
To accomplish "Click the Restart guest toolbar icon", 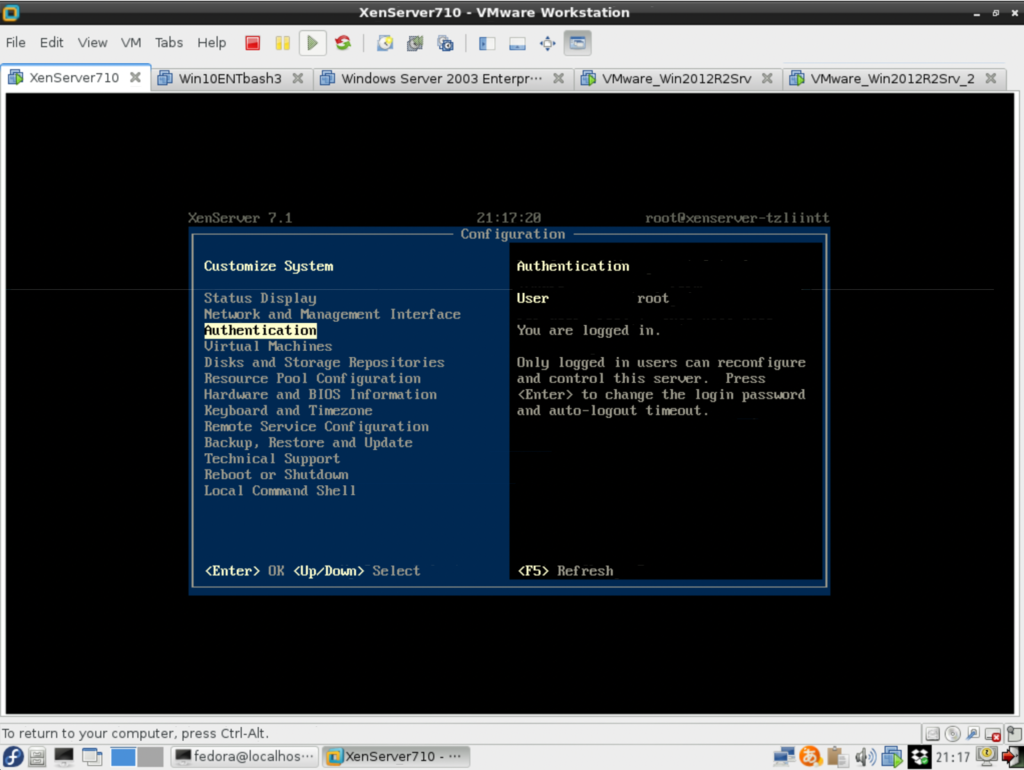I will [x=343, y=43].
